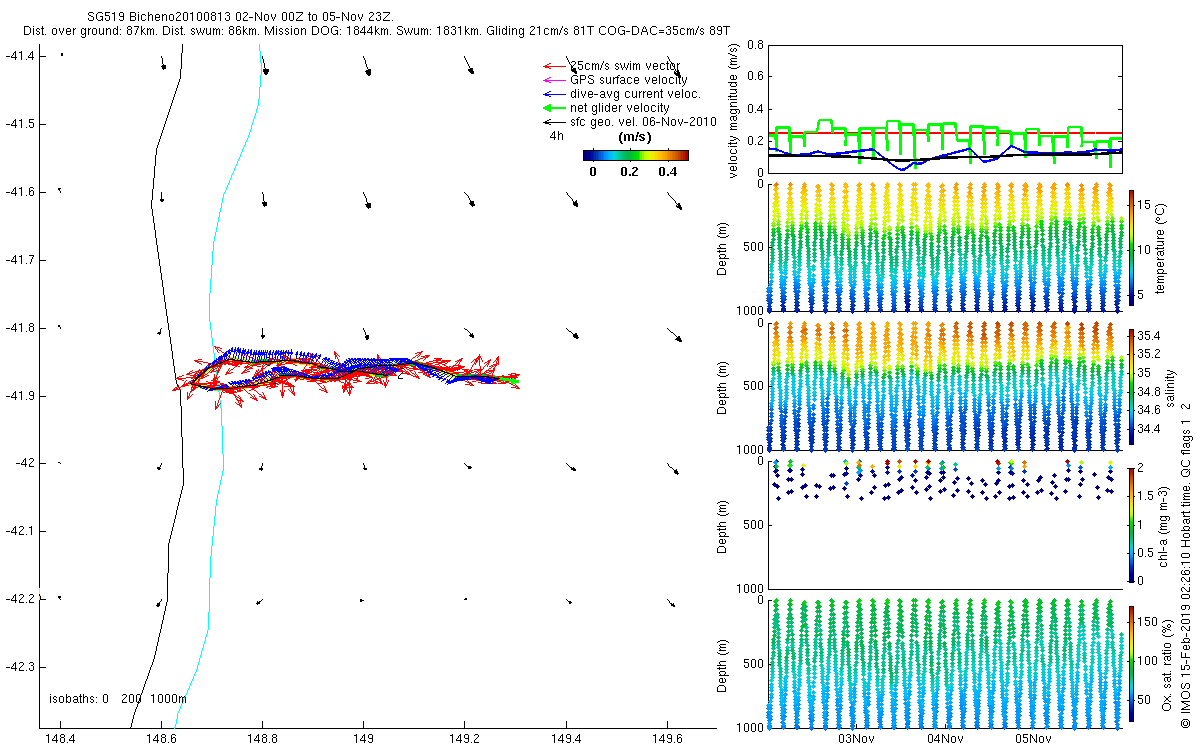Image resolution: width=1200 pixels, height=750 pixels.
Task: Click map longitude tick '148.4'
Action: (61, 739)
